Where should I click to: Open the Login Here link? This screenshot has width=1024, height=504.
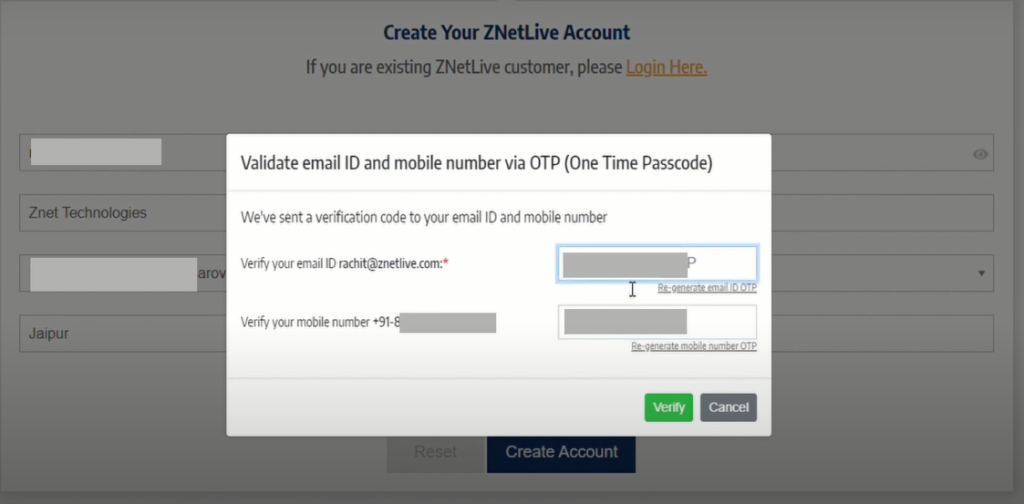click(x=666, y=67)
